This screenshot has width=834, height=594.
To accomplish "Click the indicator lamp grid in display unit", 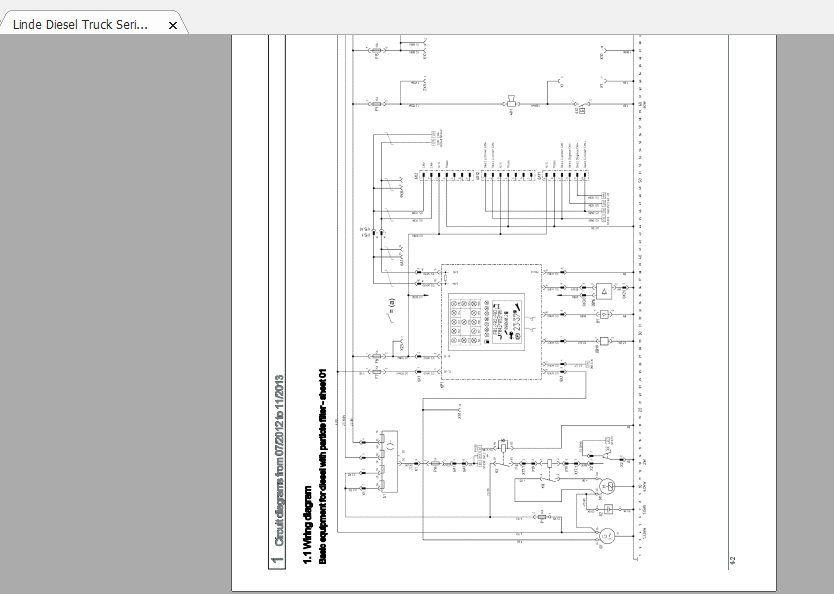I will (x=466, y=322).
